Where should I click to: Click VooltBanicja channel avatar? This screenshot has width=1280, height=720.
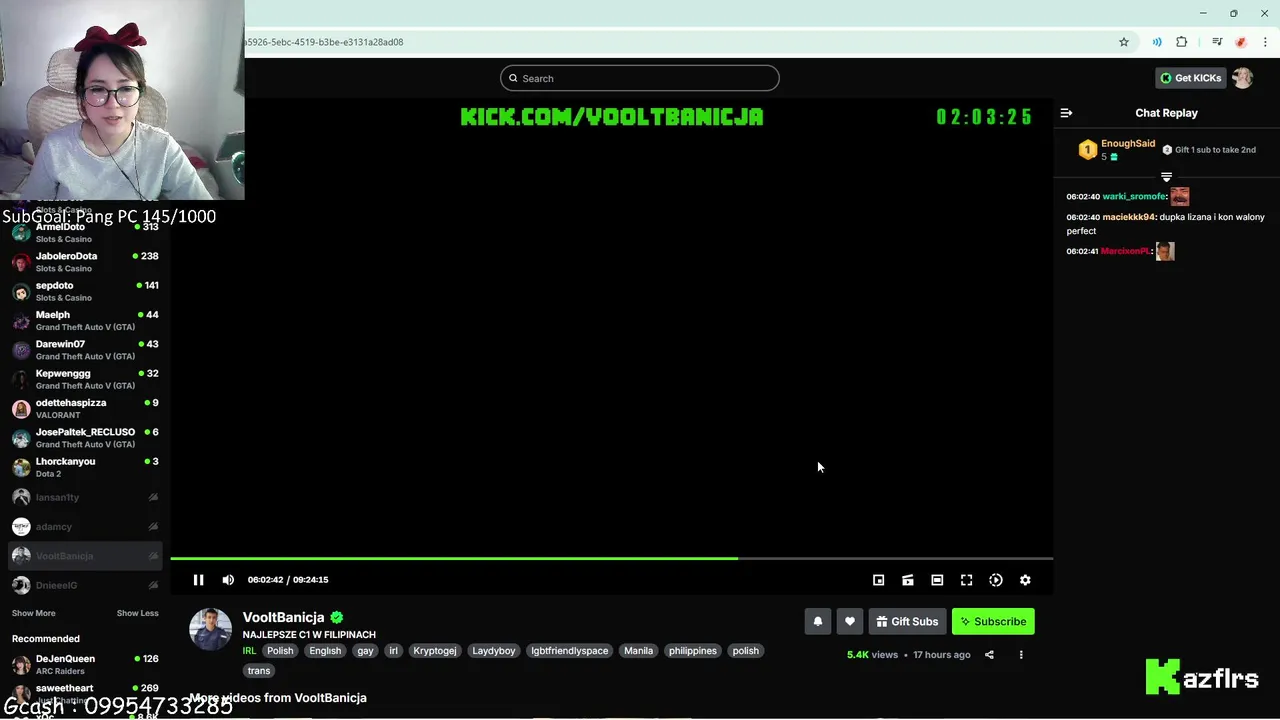tap(210, 629)
